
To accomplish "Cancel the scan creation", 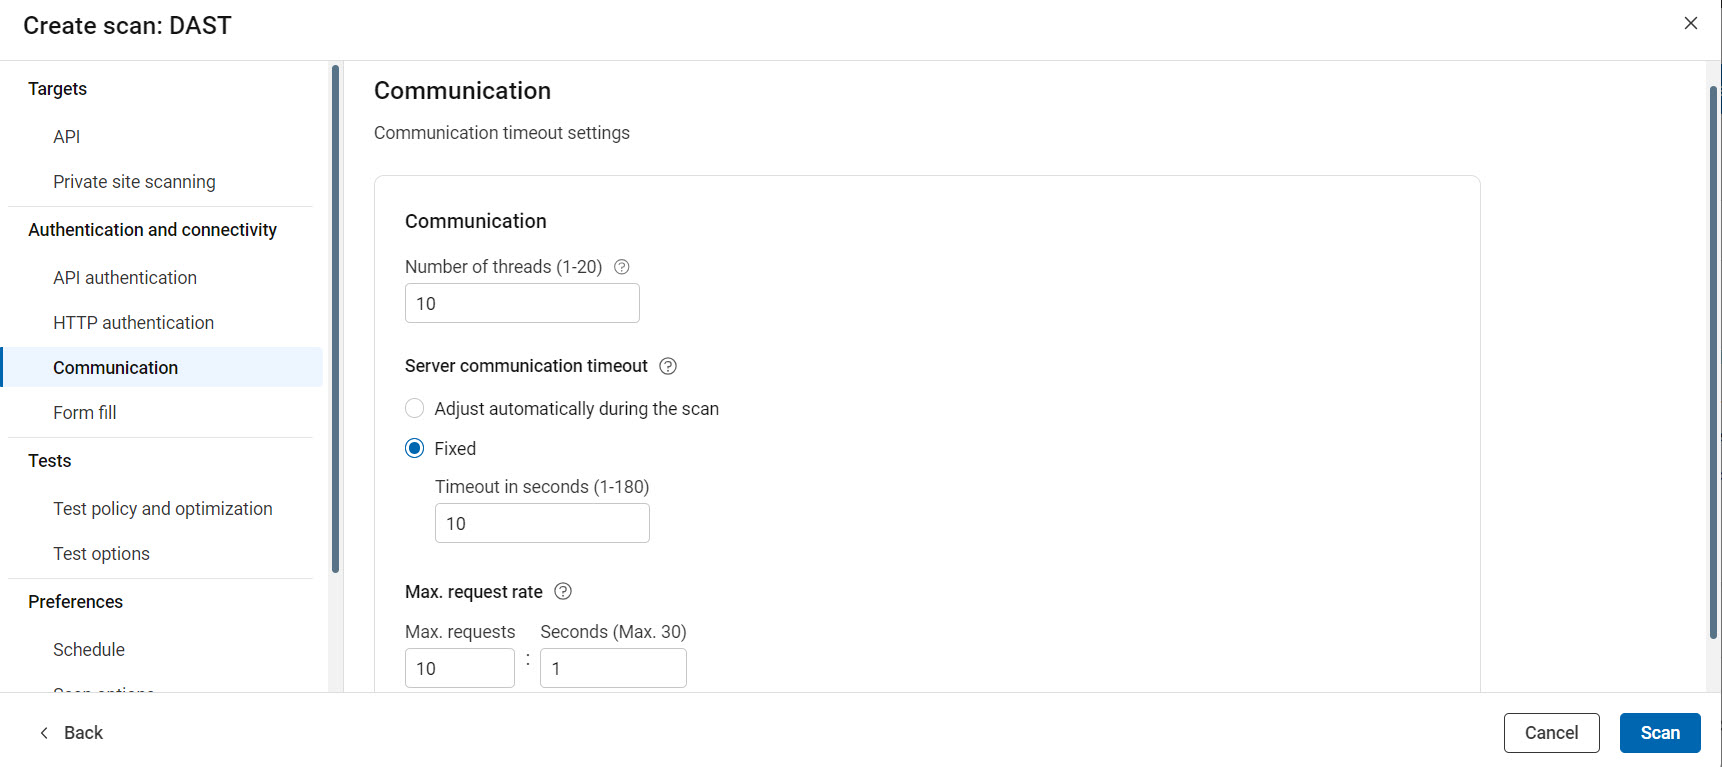I will tap(1551, 732).
